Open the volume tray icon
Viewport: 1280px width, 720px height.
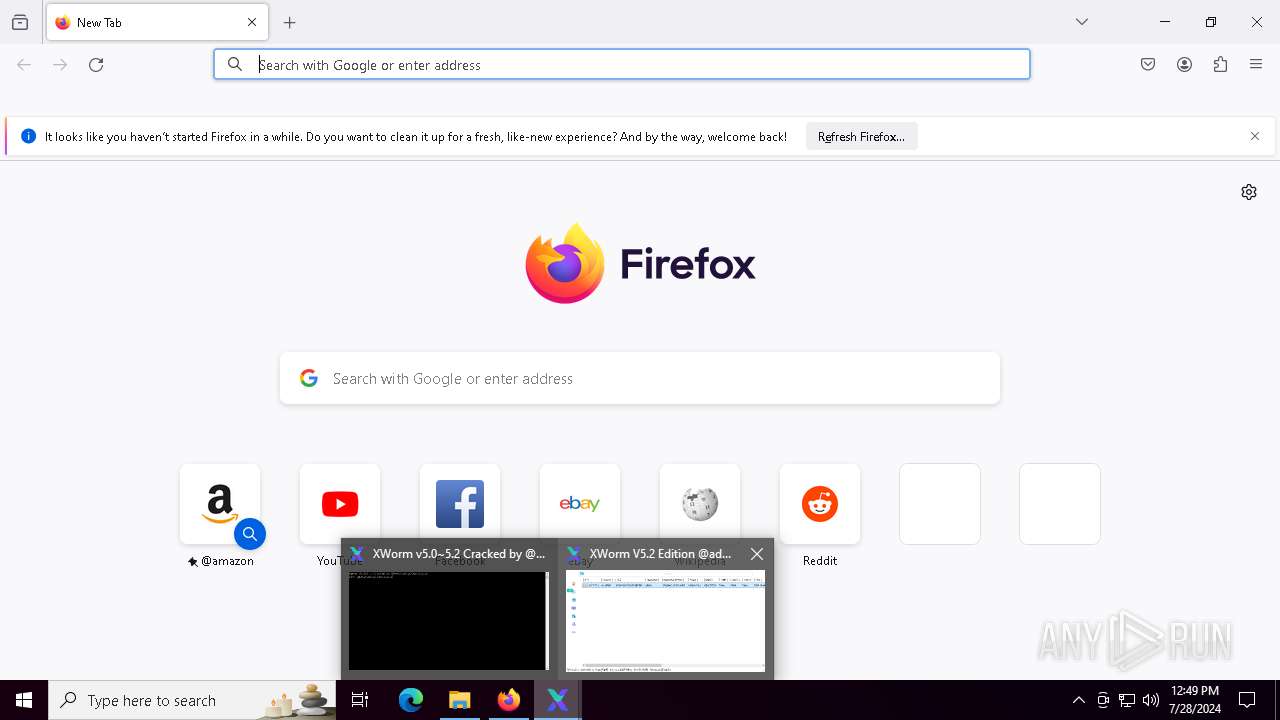click(x=1151, y=700)
